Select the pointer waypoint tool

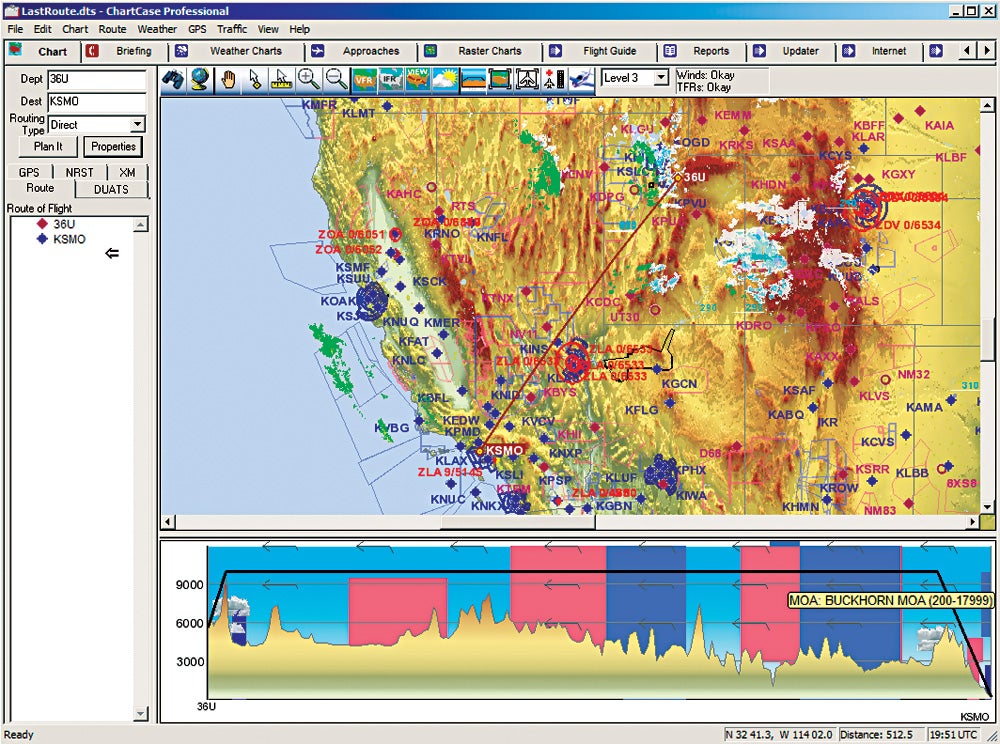255,79
